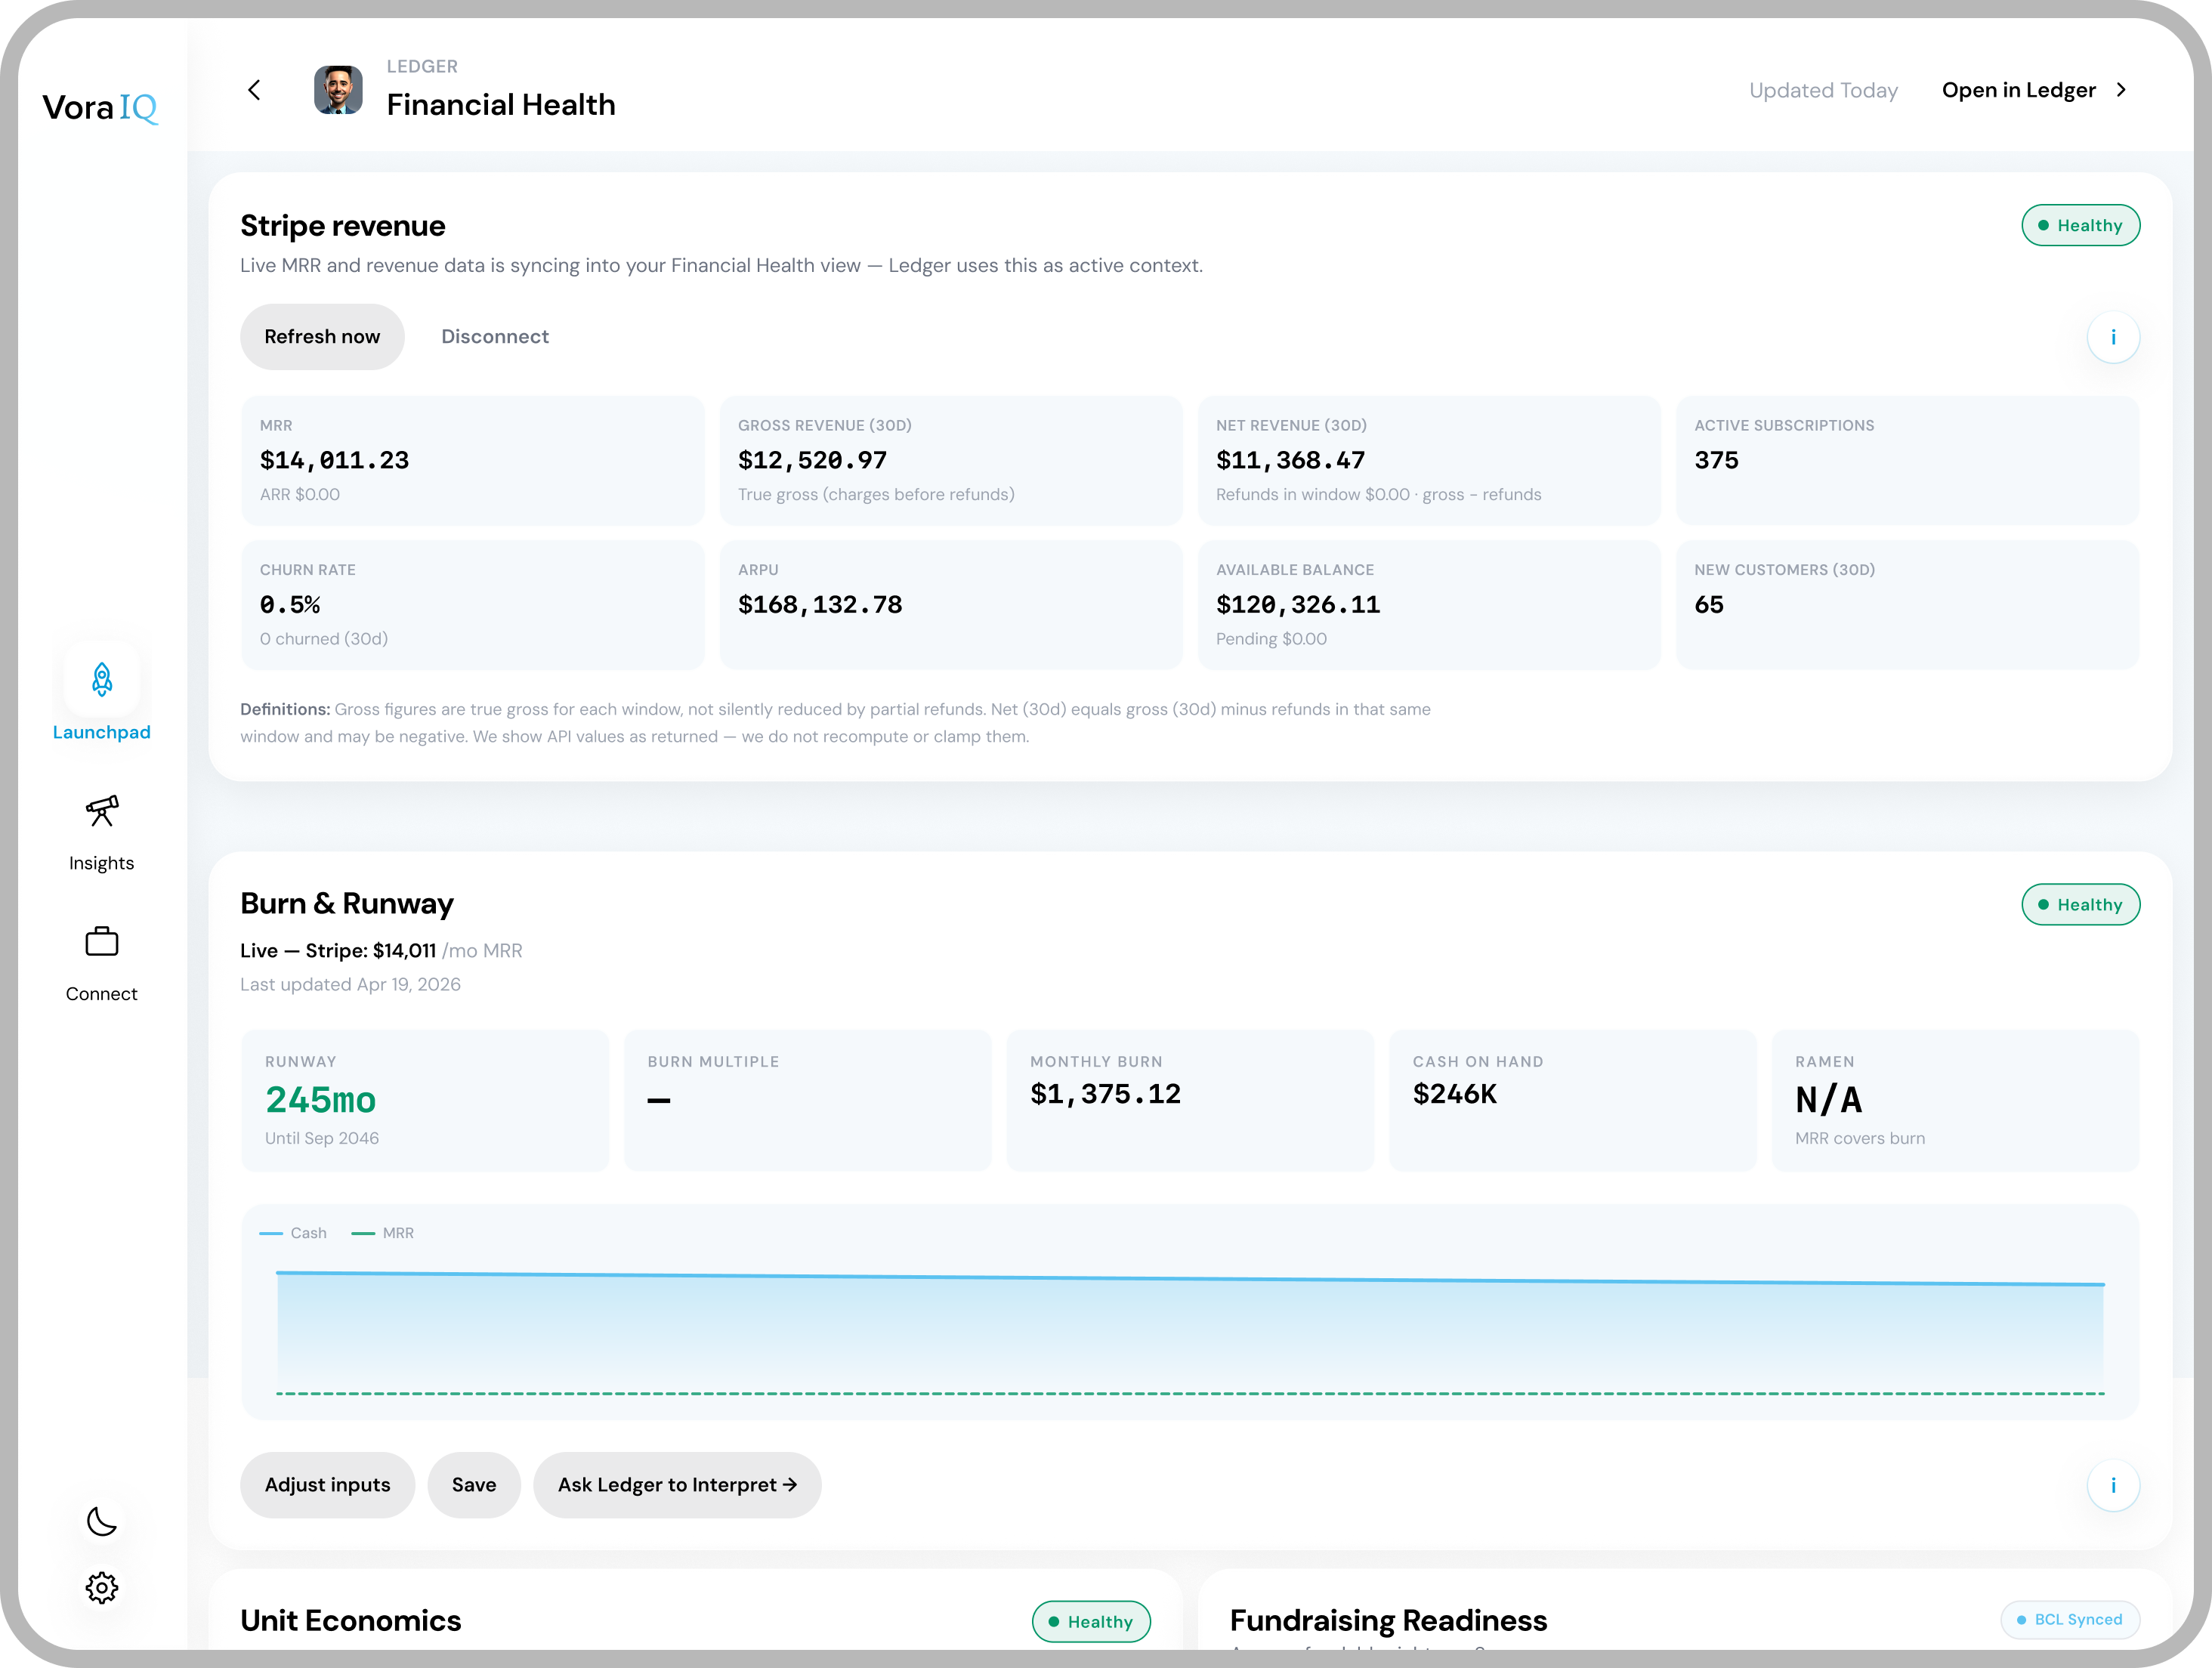Image resolution: width=2212 pixels, height=1668 pixels.
Task: Click Ramen value N/A
Action: (1828, 1100)
